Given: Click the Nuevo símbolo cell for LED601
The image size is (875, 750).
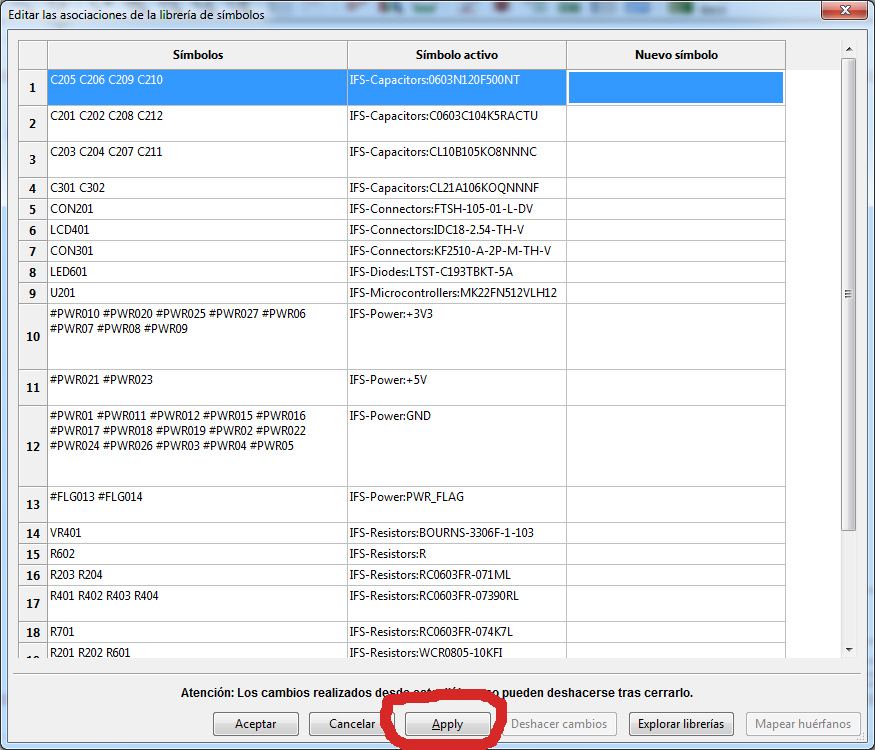Looking at the screenshot, I should tap(676, 272).
